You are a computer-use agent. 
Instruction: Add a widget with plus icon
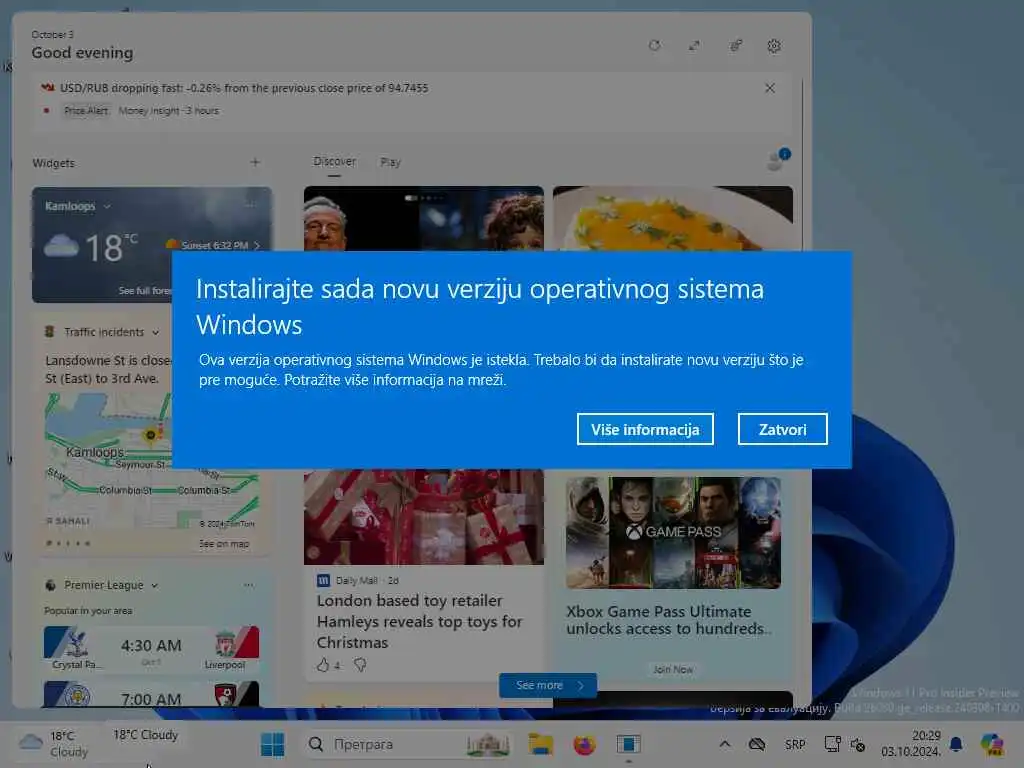pos(255,162)
